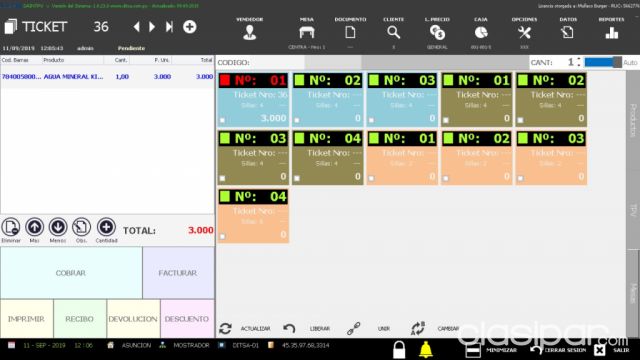Go to next ticket arrow
This screenshot has width=640, height=360.
tap(152, 27)
